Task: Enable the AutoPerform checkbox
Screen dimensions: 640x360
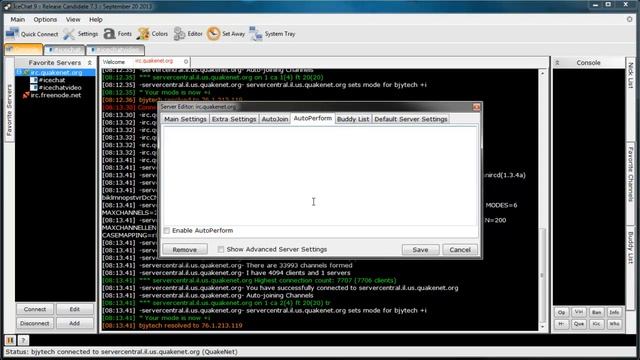Action: pyautogui.click(x=167, y=231)
